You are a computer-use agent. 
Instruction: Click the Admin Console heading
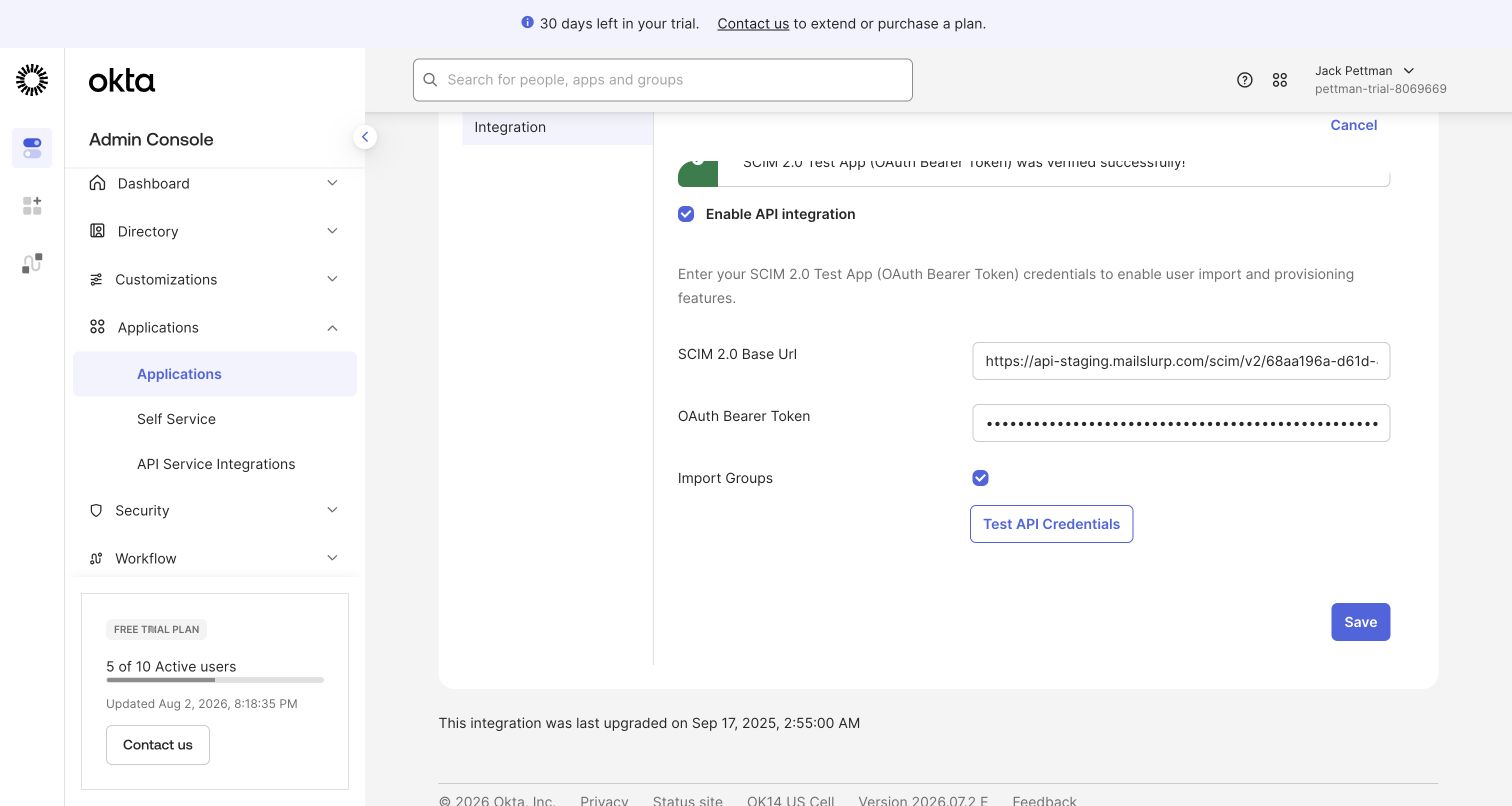pos(151,140)
